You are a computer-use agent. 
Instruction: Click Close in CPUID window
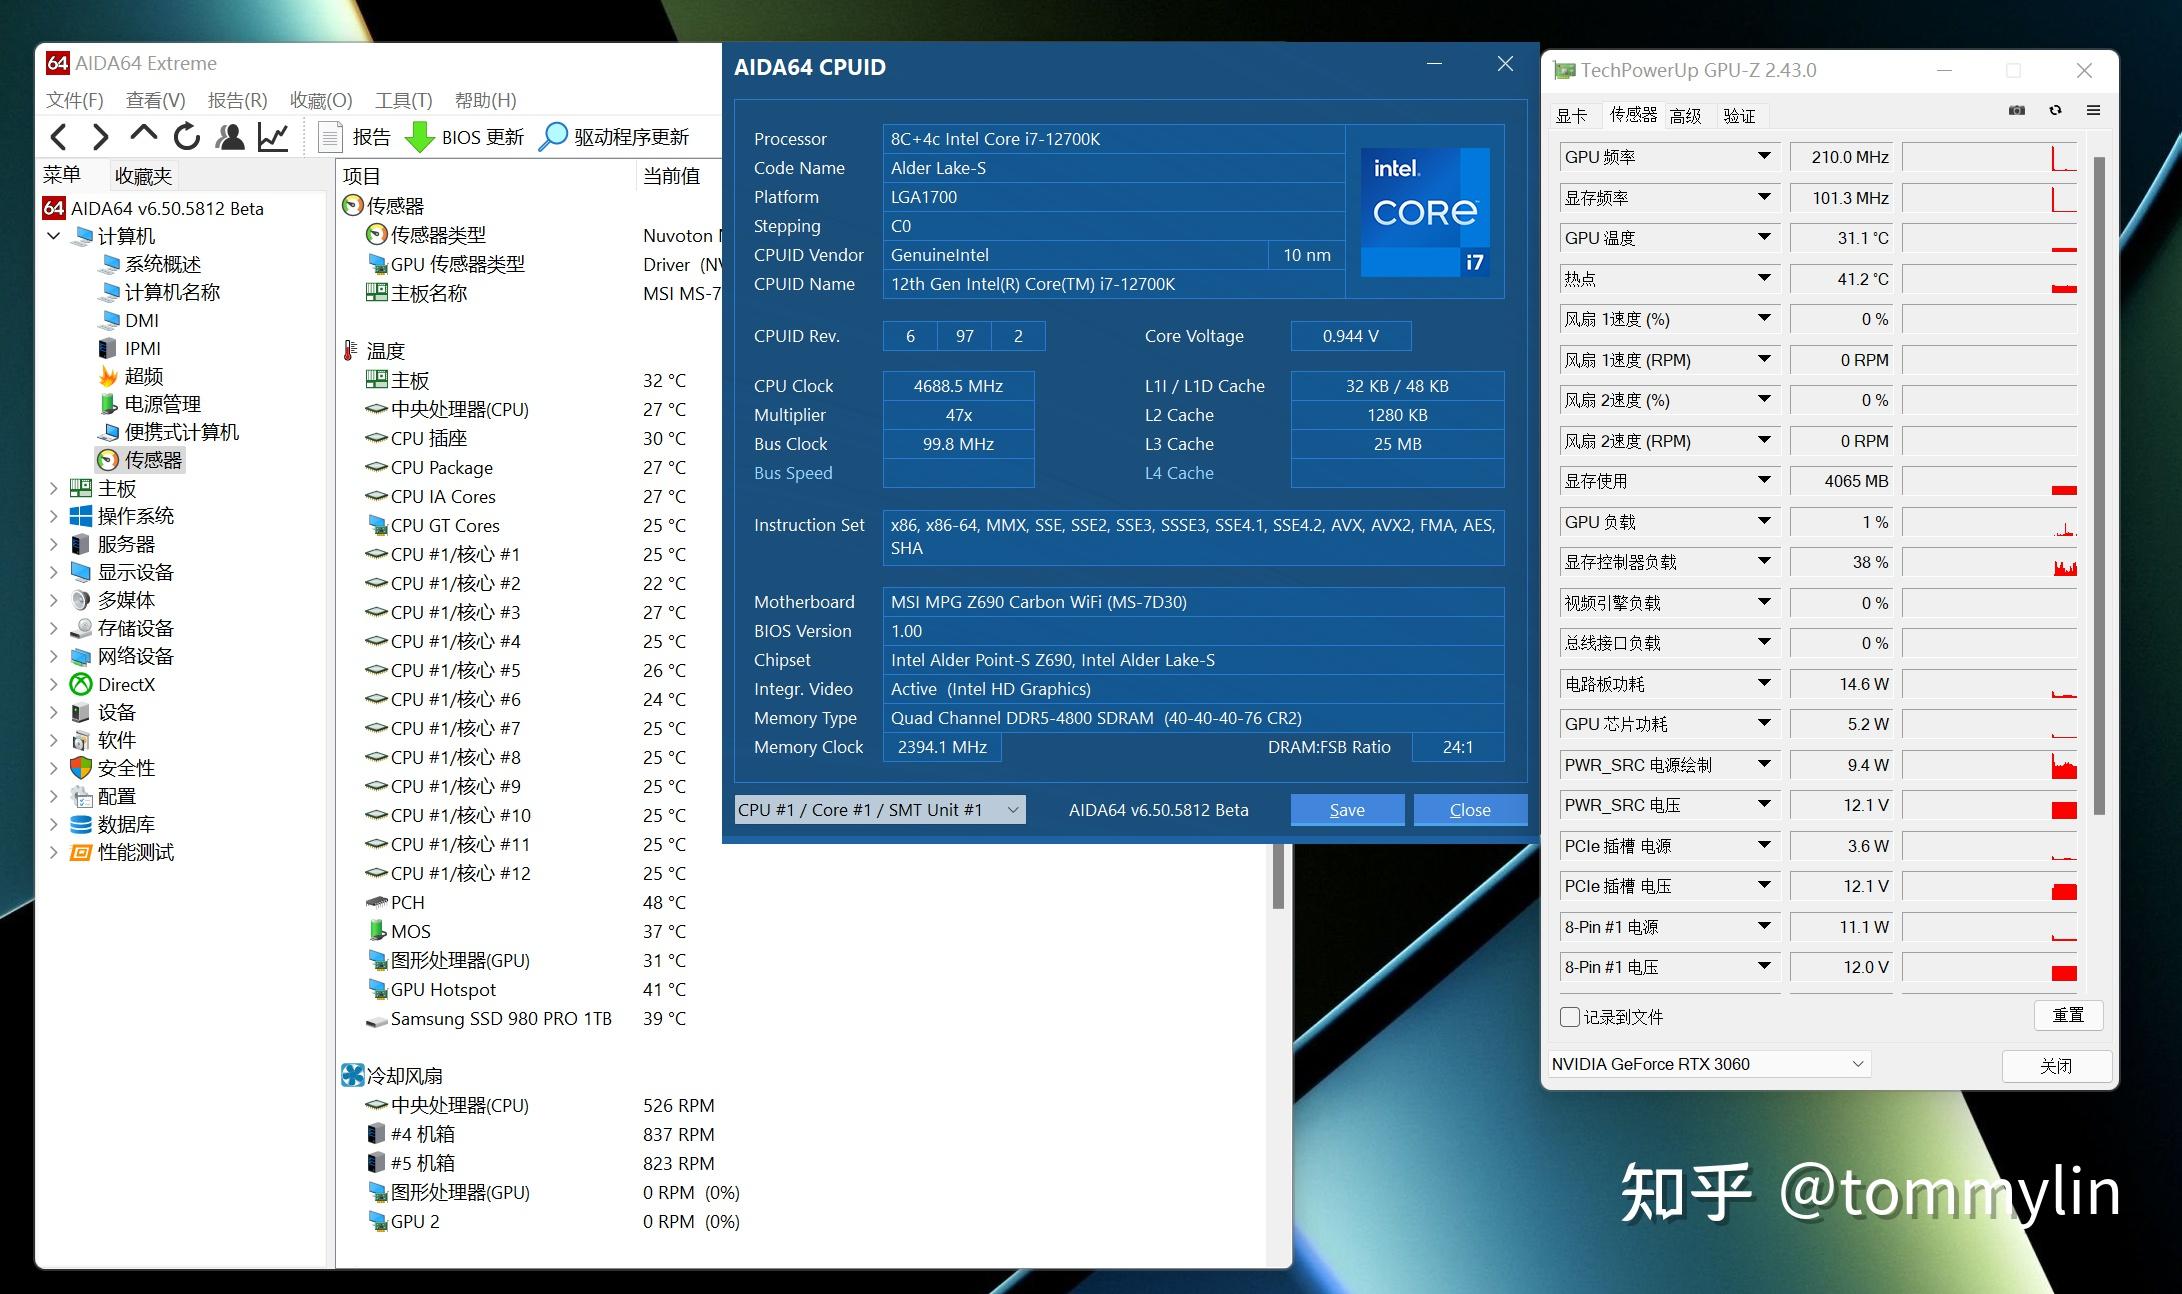pyautogui.click(x=1470, y=810)
